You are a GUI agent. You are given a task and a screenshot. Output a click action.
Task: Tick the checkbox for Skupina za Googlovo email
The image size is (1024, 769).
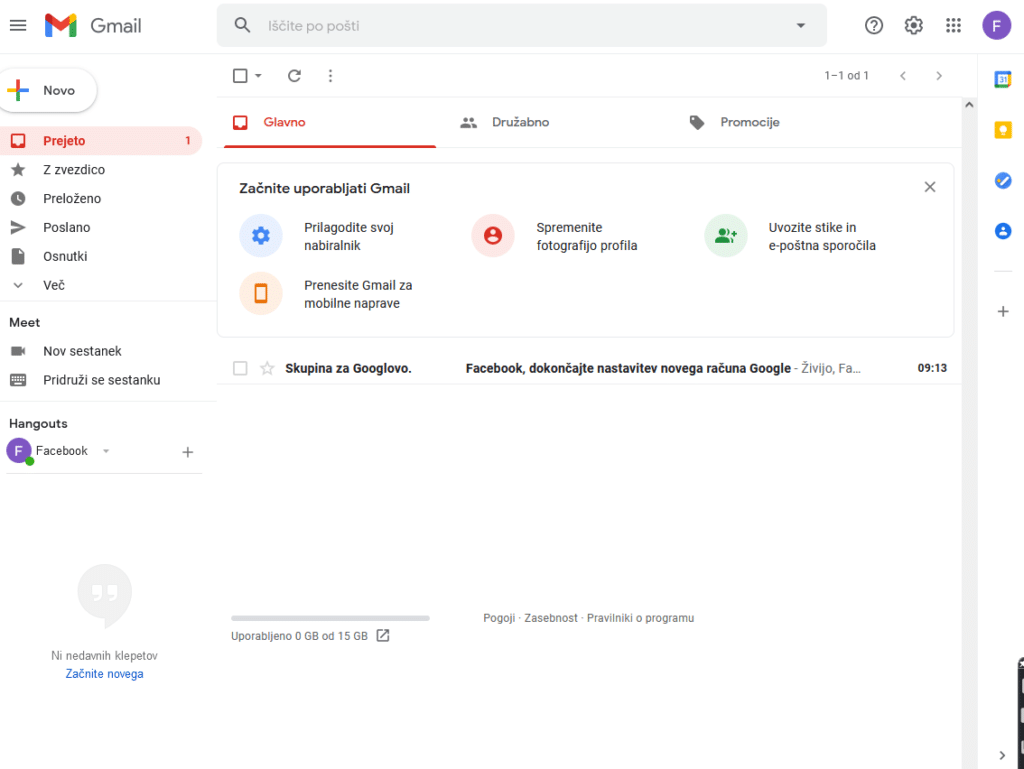point(240,368)
